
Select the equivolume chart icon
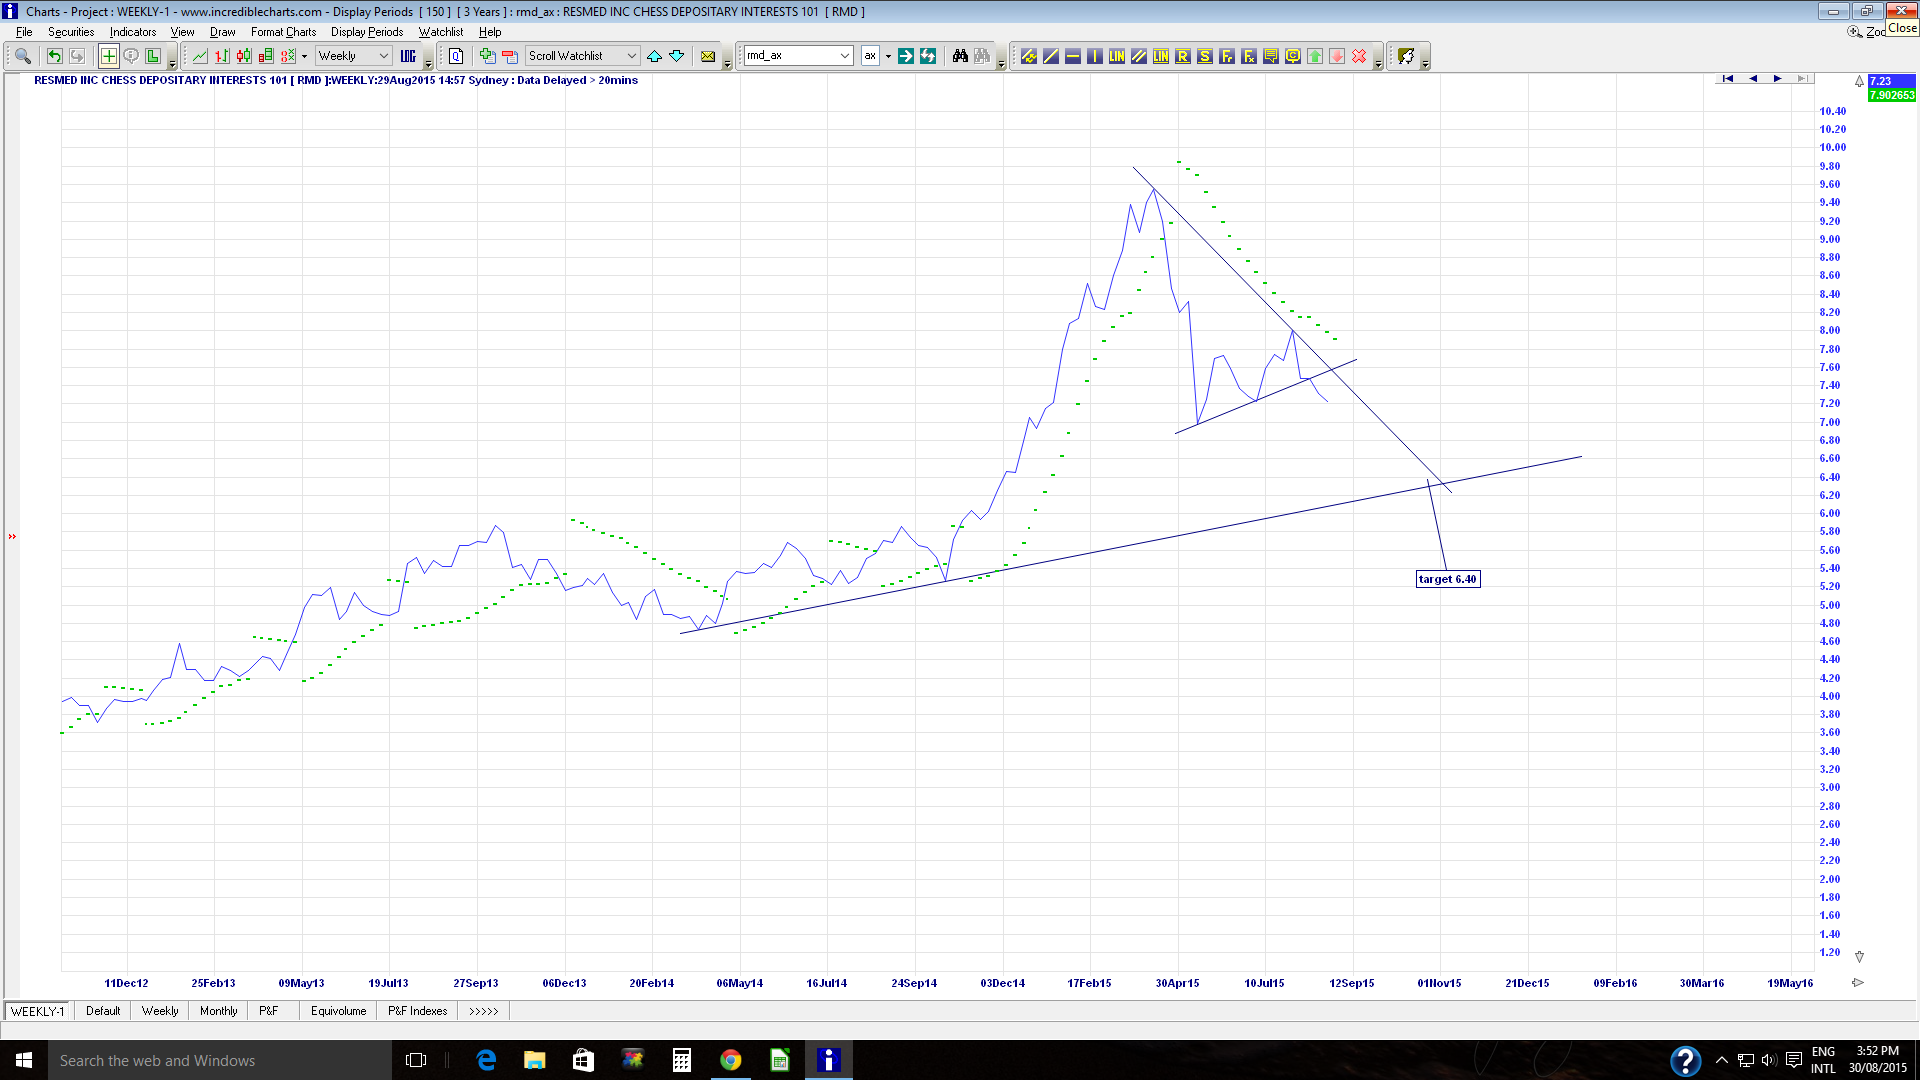tap(266, 56)
